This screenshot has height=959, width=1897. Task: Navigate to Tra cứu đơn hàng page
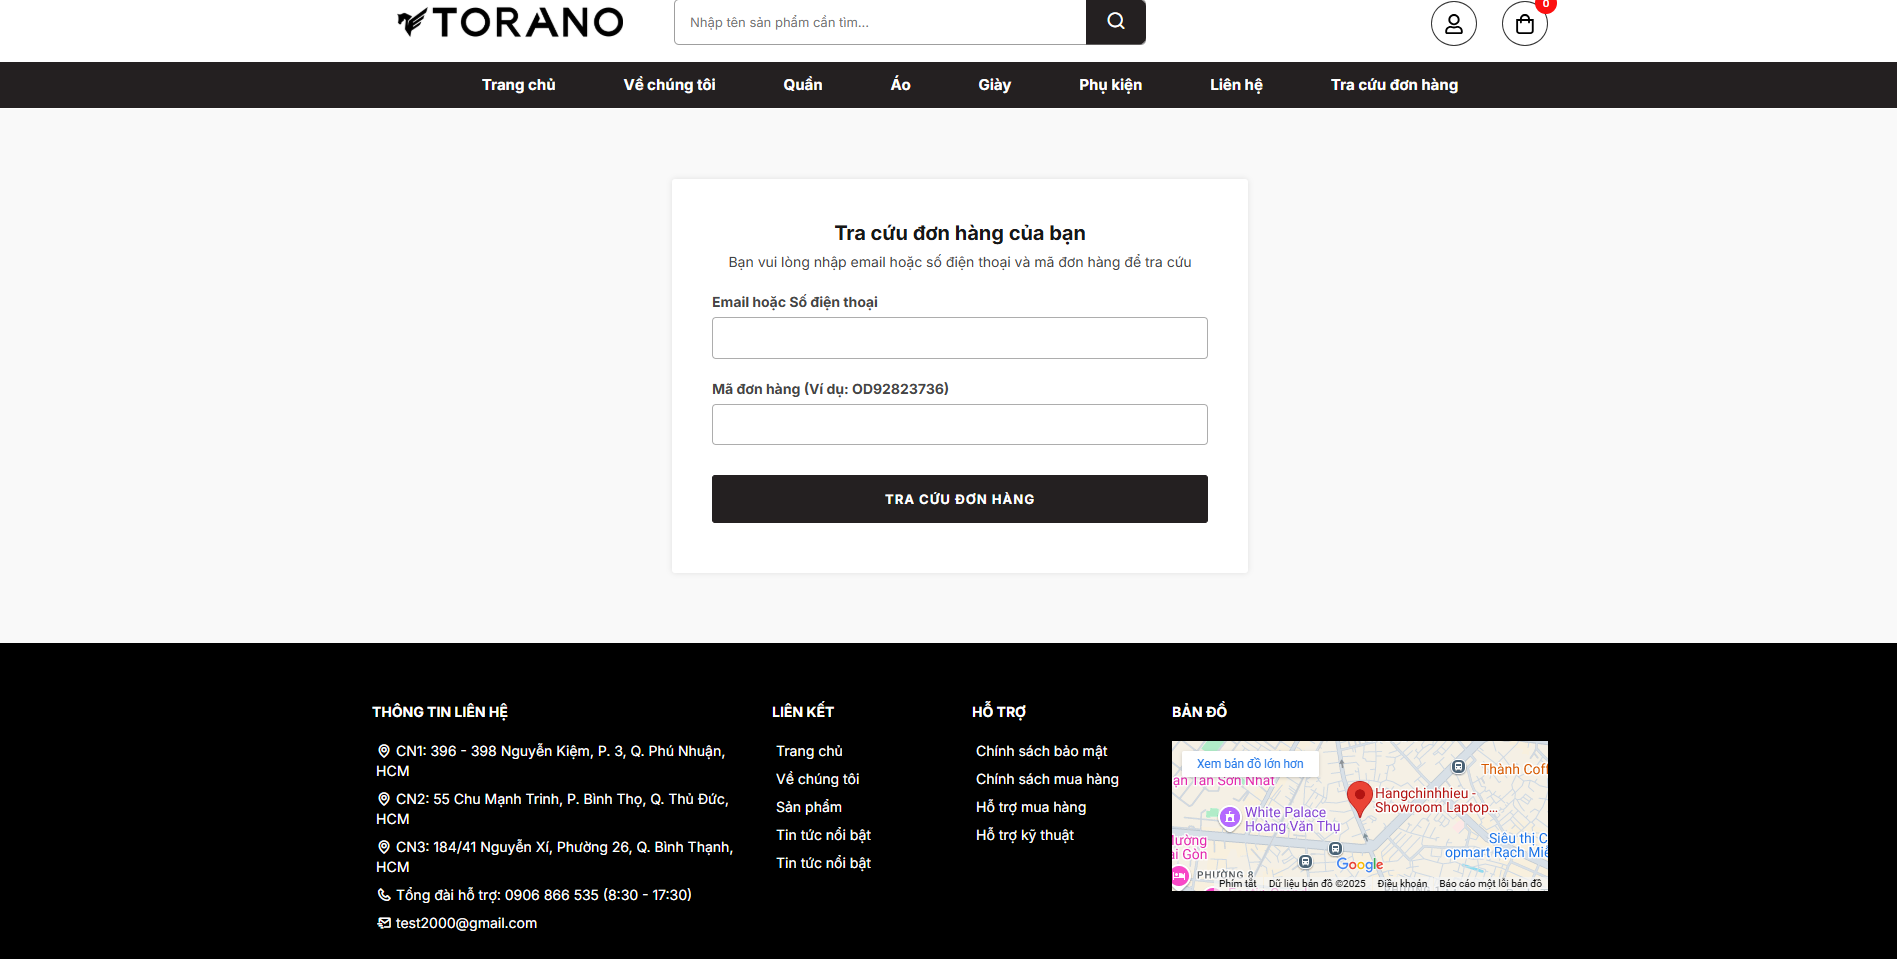[x=1393, y=85]
